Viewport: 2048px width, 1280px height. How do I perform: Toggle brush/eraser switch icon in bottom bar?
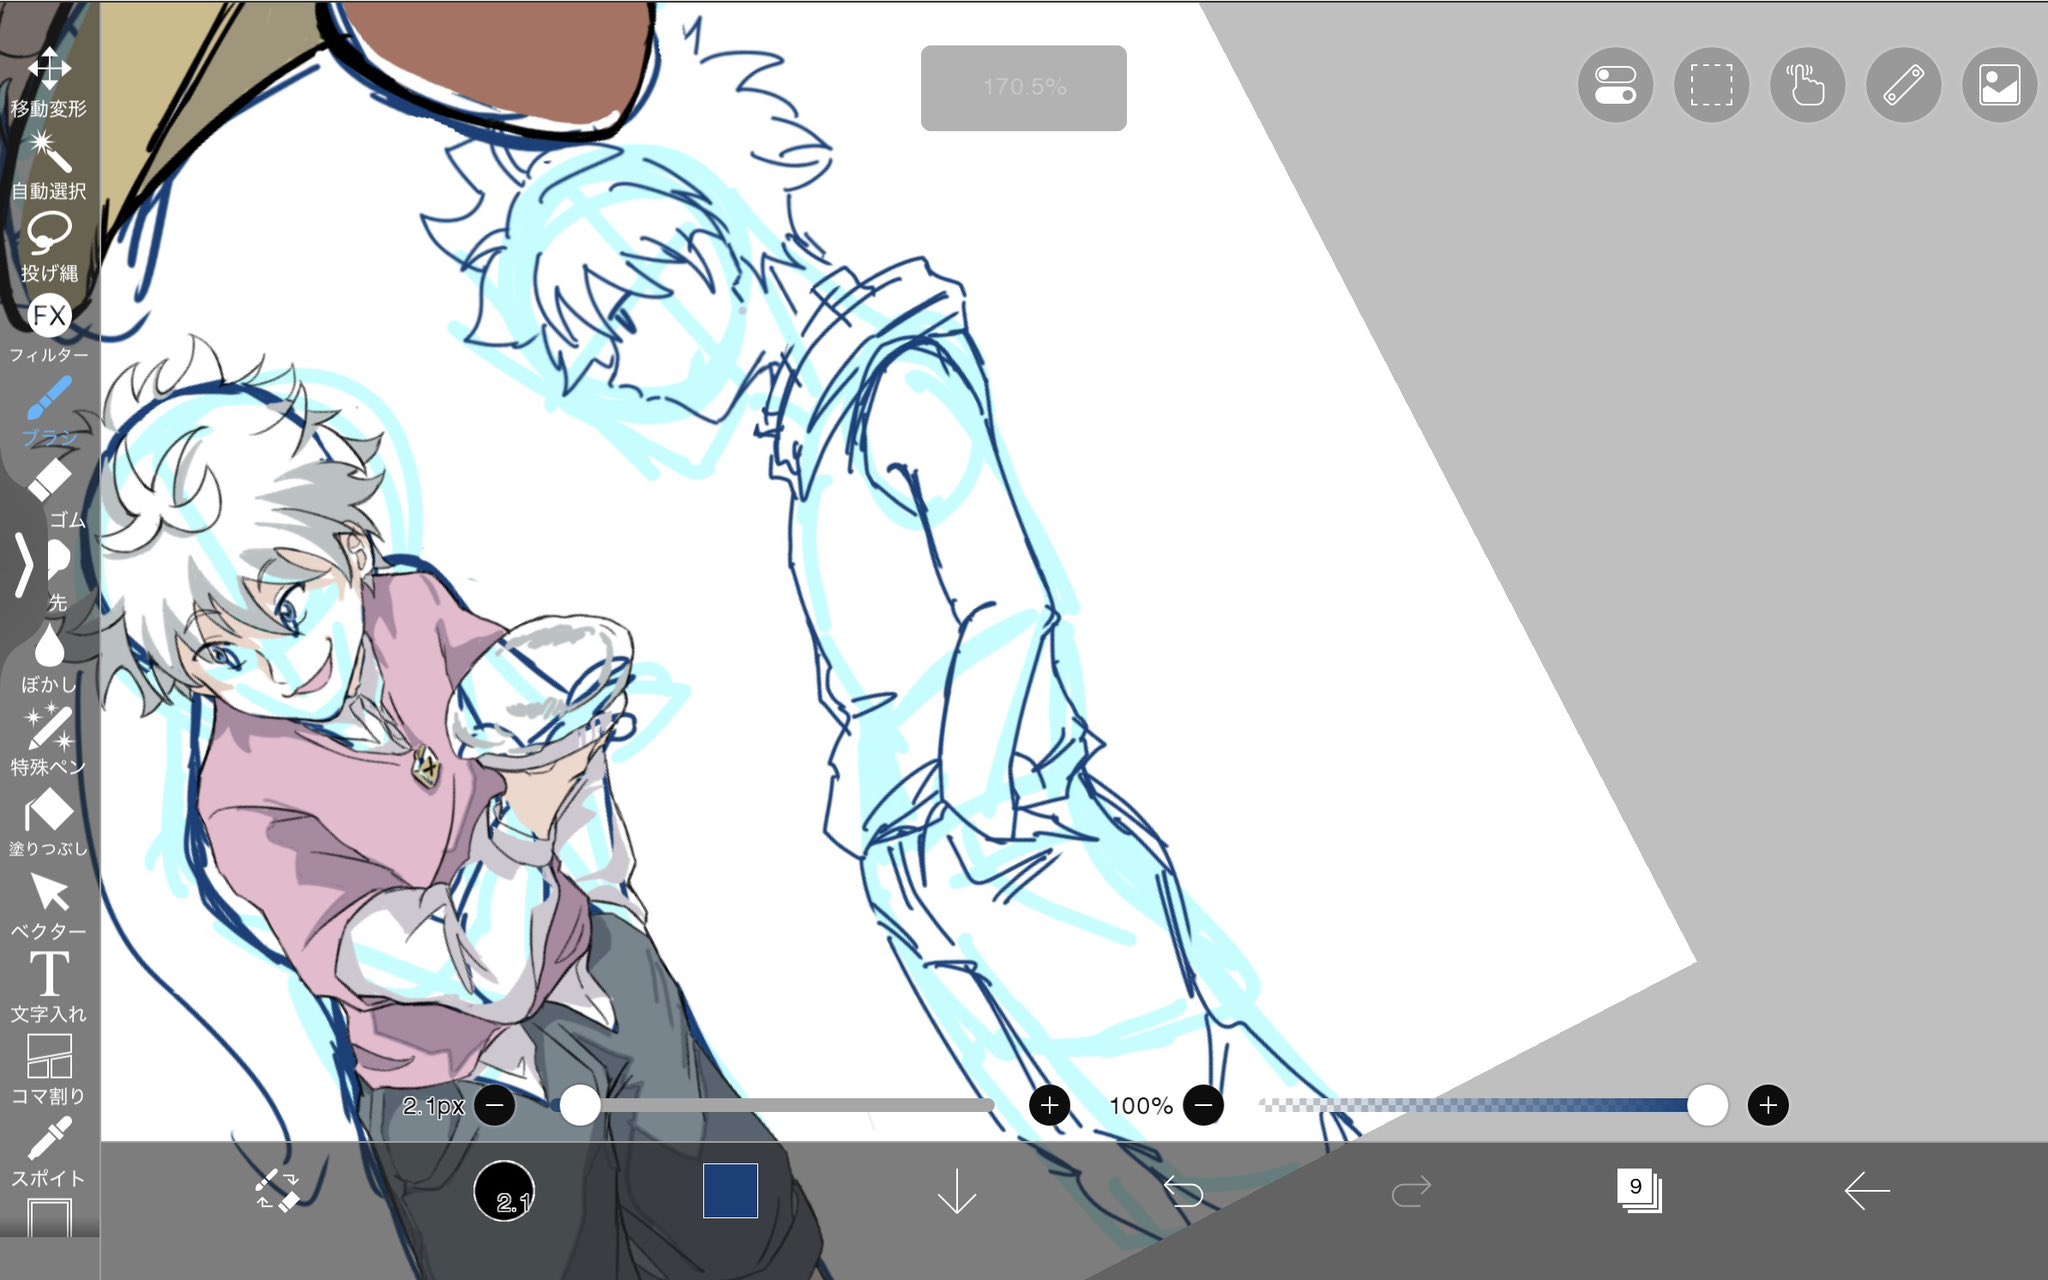tap(278, 1190)
